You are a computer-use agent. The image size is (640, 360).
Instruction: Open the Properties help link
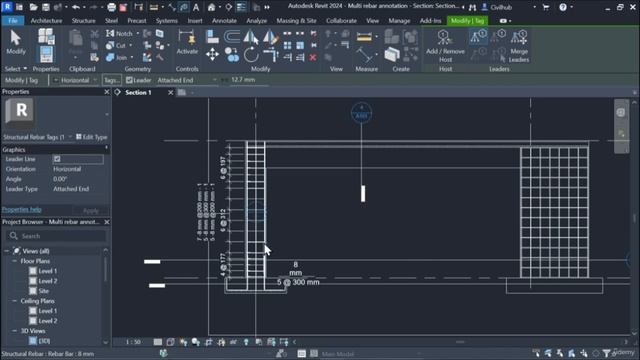tap(22, 209)
